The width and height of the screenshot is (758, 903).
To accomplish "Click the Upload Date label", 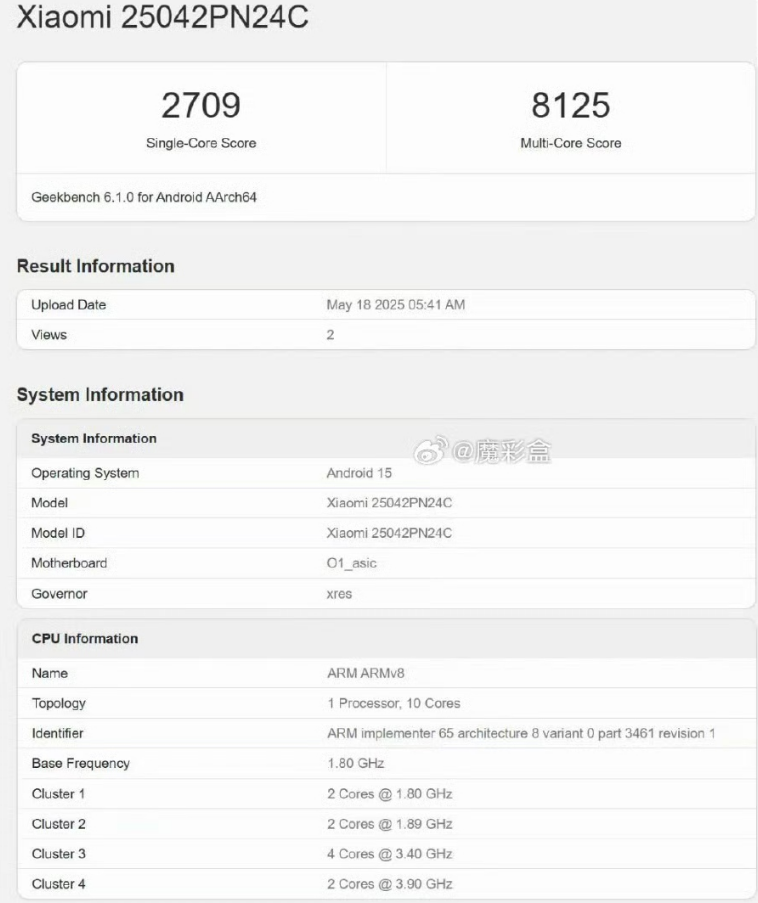I will [69, 305].
